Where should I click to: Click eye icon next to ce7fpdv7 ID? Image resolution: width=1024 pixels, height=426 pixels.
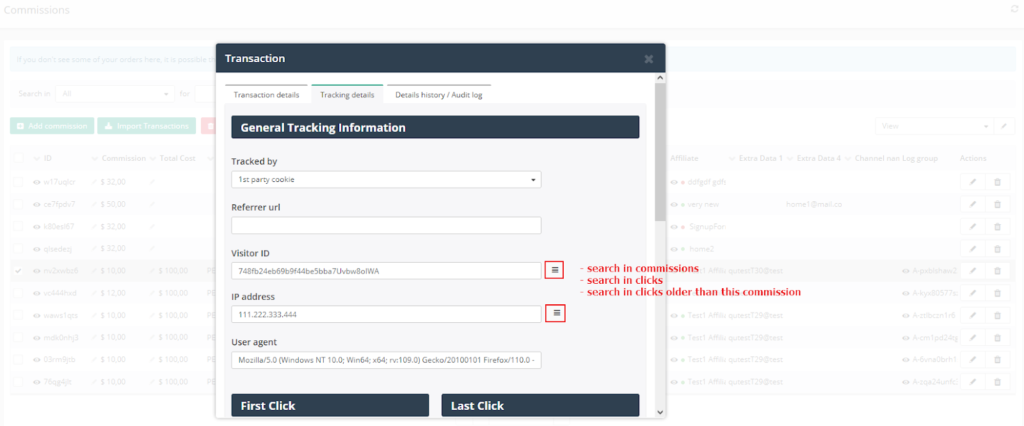point(37,204)
